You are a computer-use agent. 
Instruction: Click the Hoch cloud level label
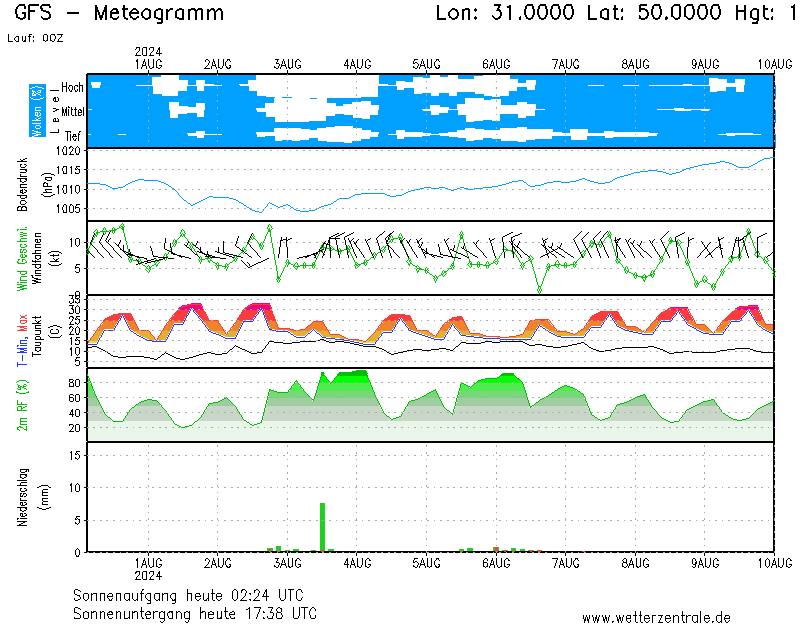[x=72, y=88]
